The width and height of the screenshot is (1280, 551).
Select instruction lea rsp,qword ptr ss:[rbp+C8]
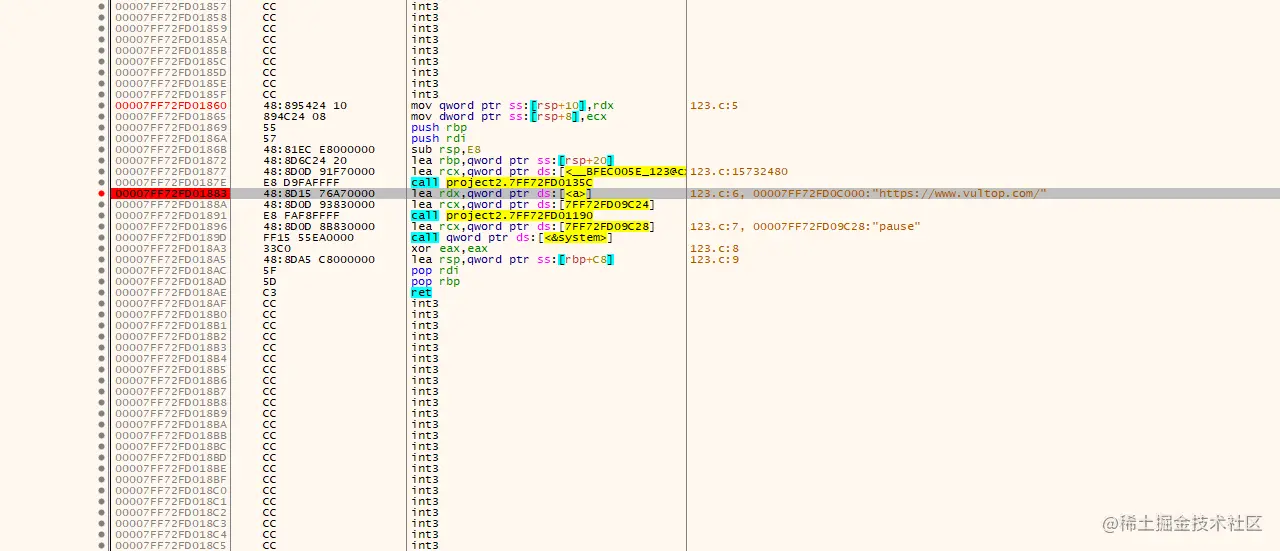point(512,259)
